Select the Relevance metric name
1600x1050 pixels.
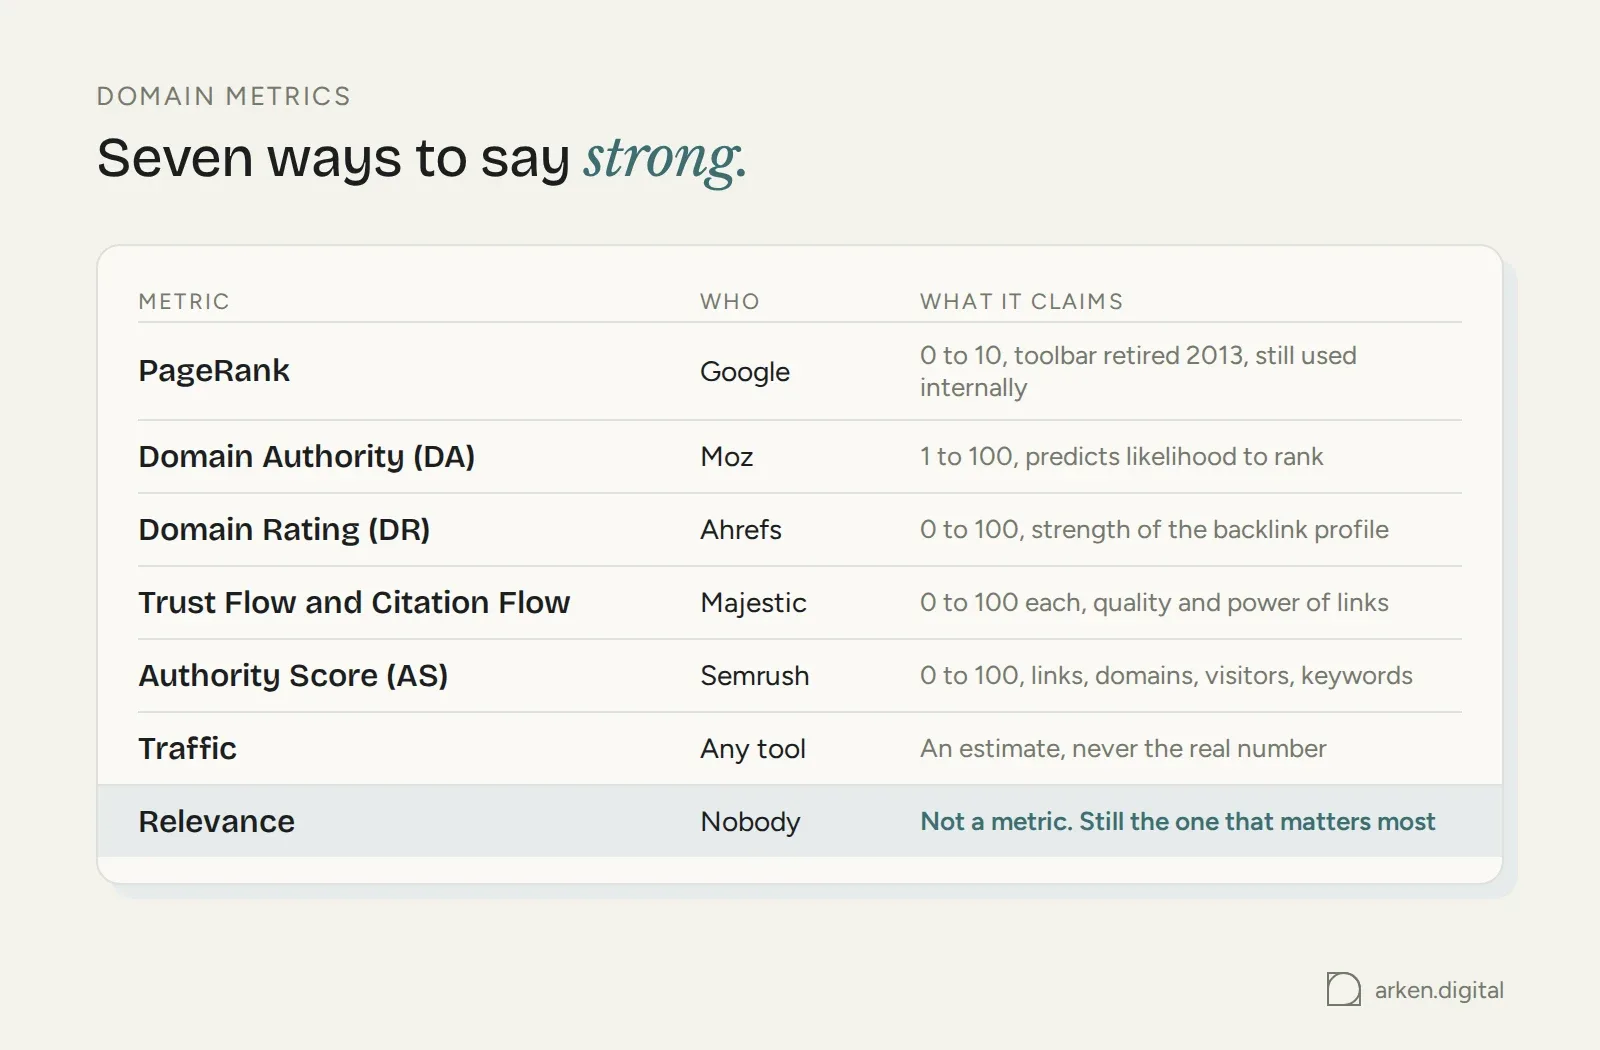(x=217, y=822)
